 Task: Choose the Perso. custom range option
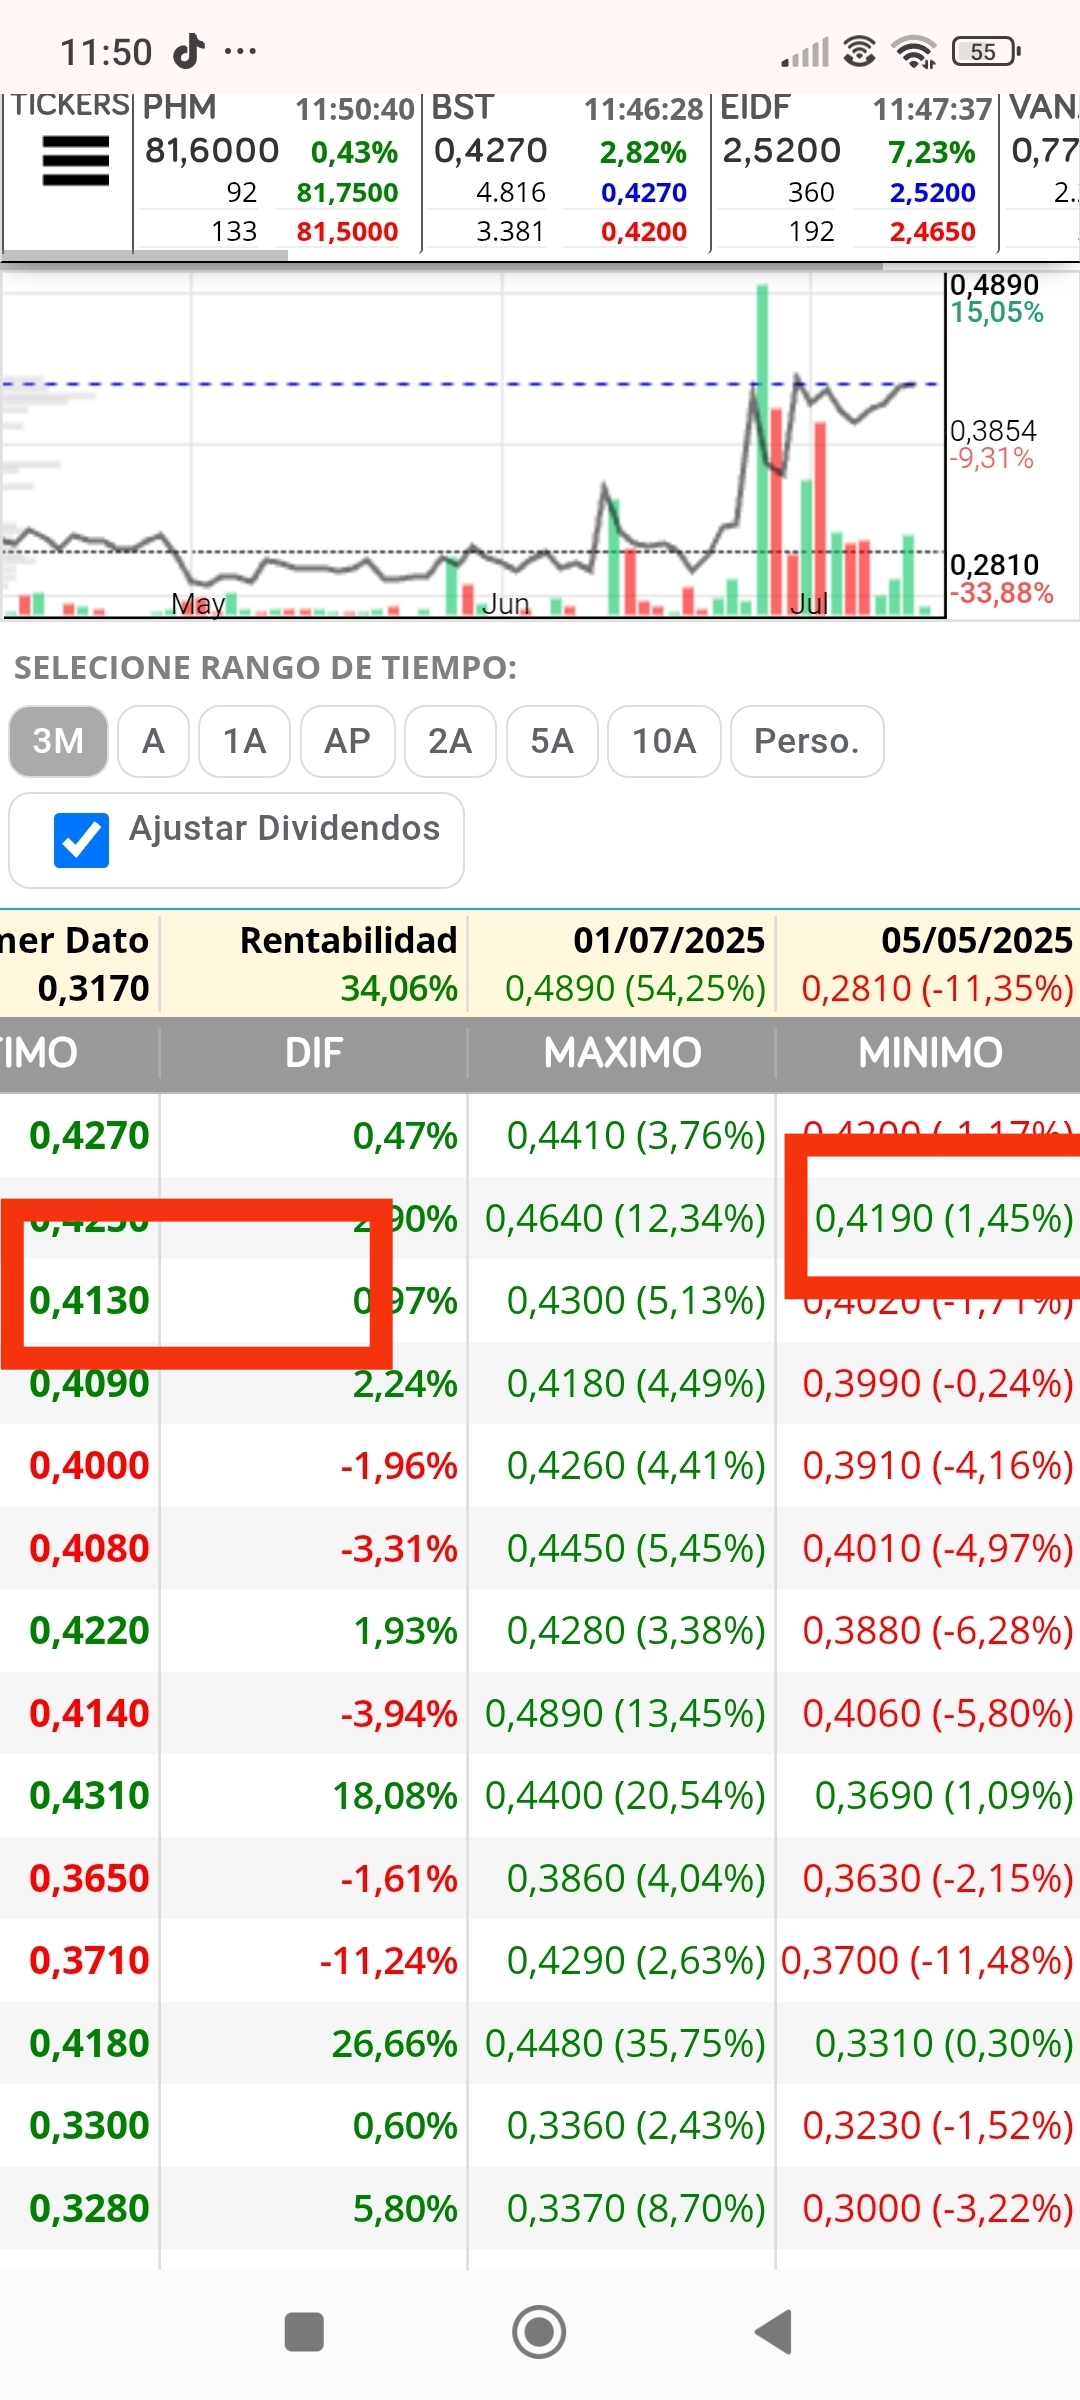coord(807,741)
